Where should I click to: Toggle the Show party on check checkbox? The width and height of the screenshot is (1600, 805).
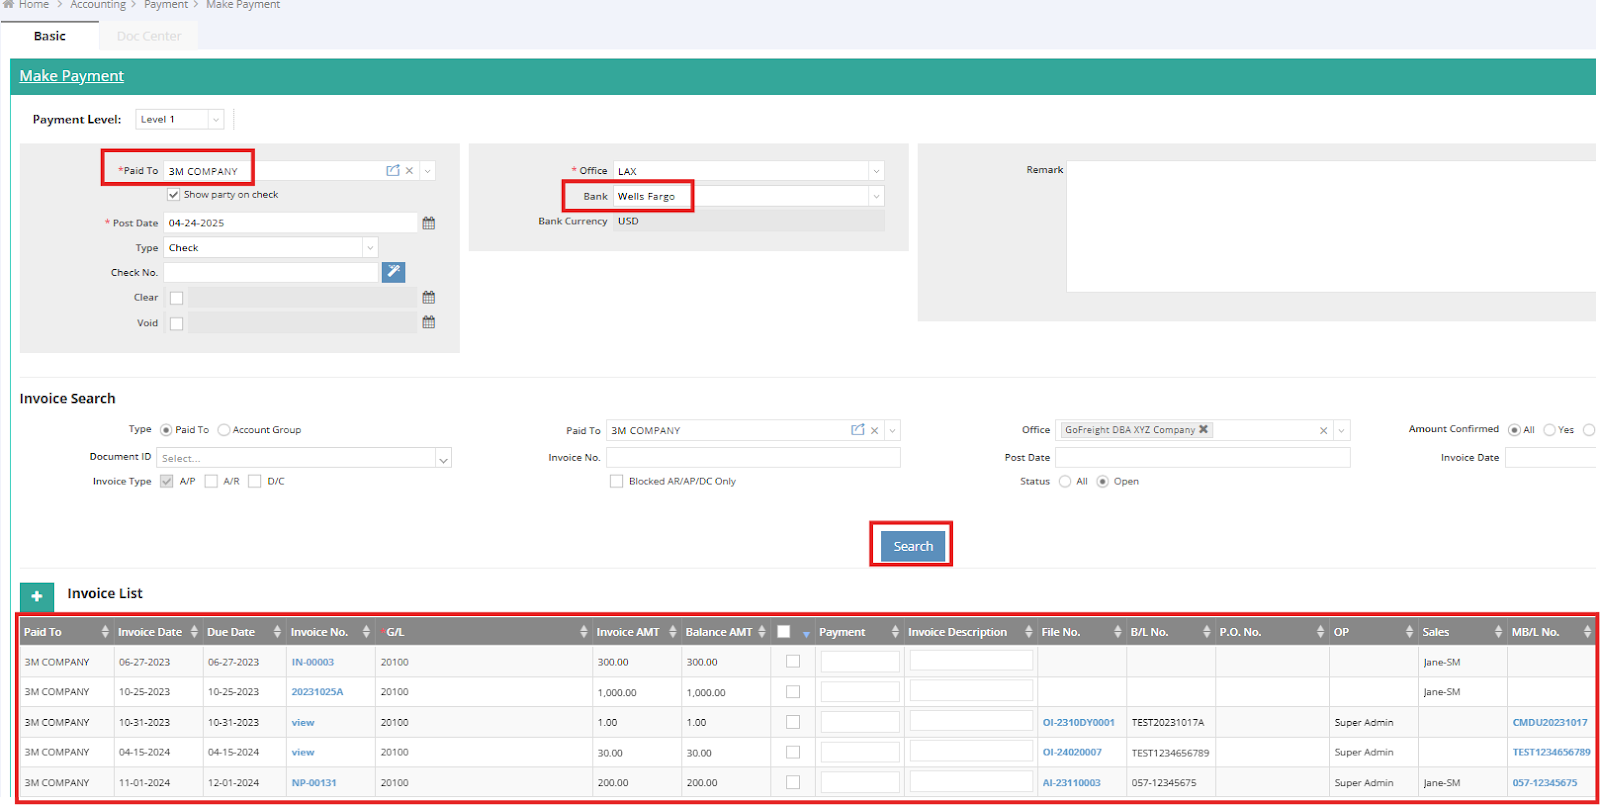pyautogui.click(x=174, y=195)
